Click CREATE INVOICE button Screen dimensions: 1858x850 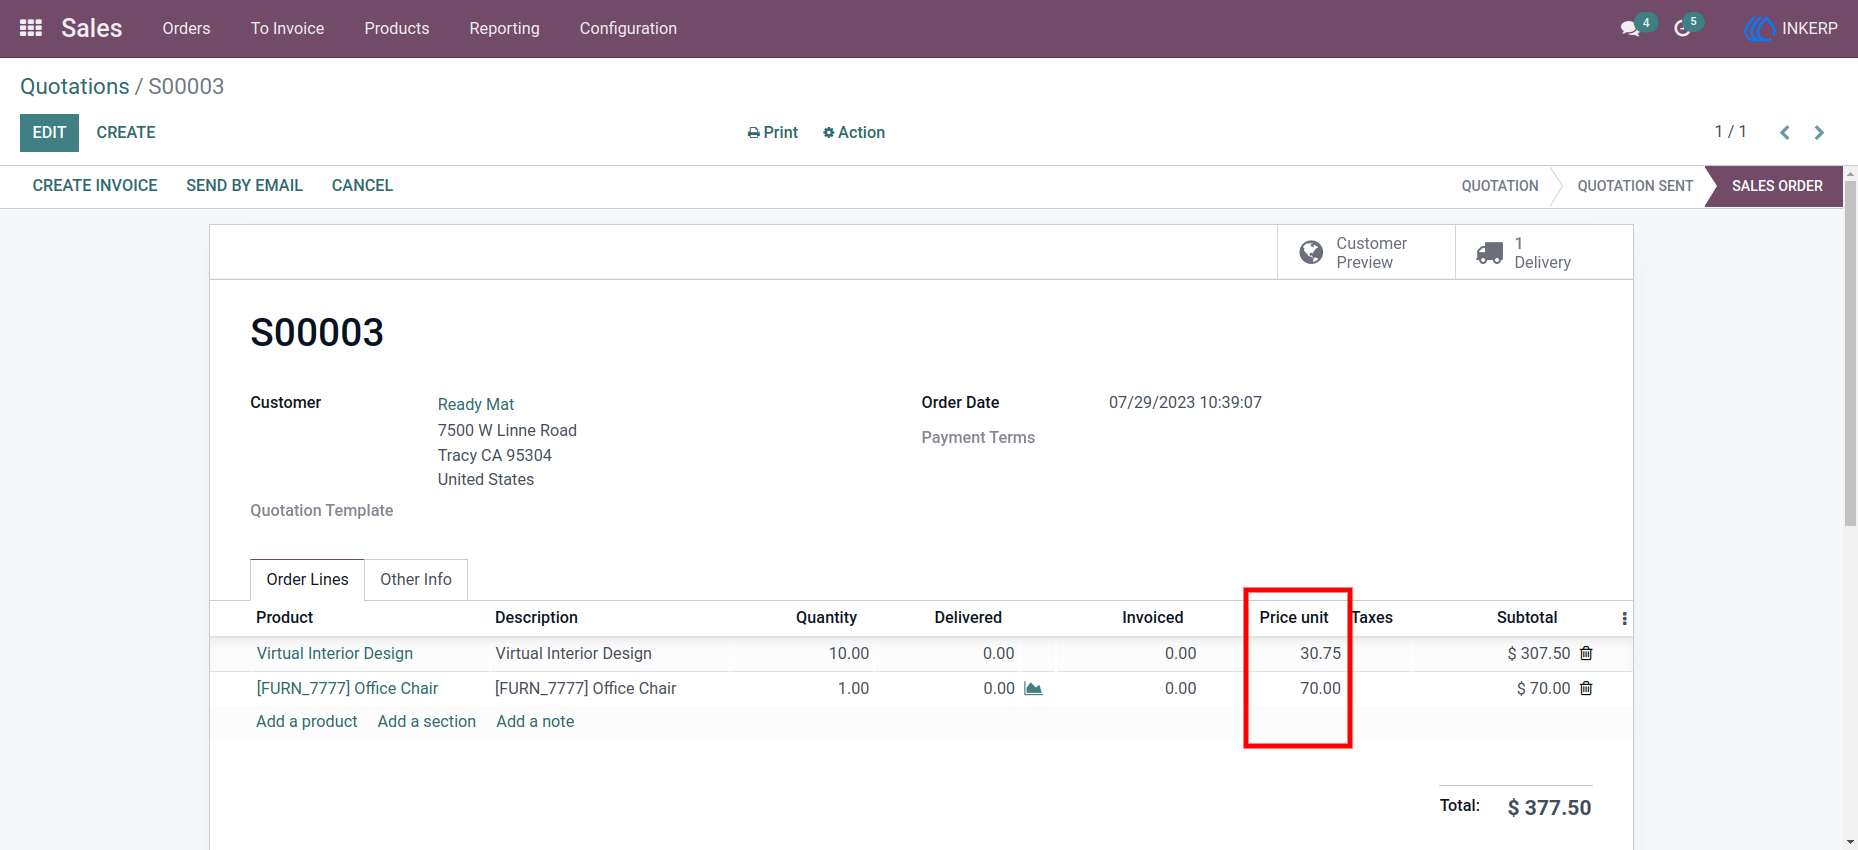tap(95, 185)
